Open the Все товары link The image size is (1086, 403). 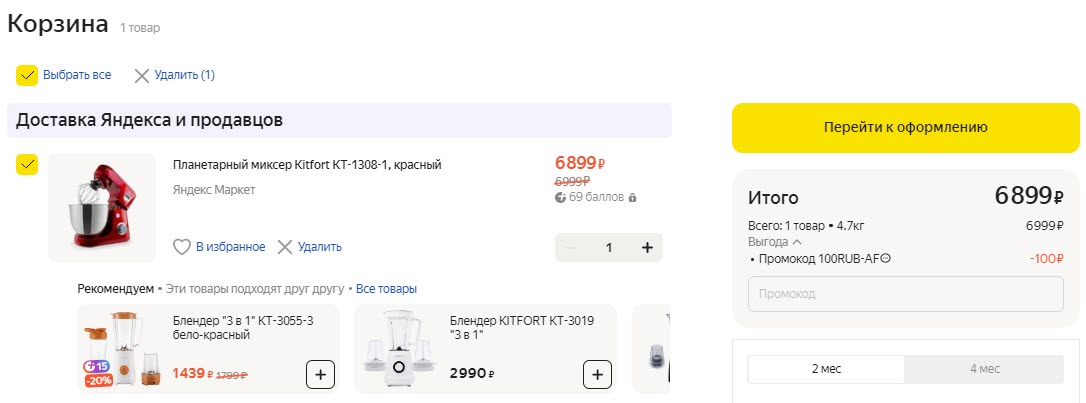point(386,289)
